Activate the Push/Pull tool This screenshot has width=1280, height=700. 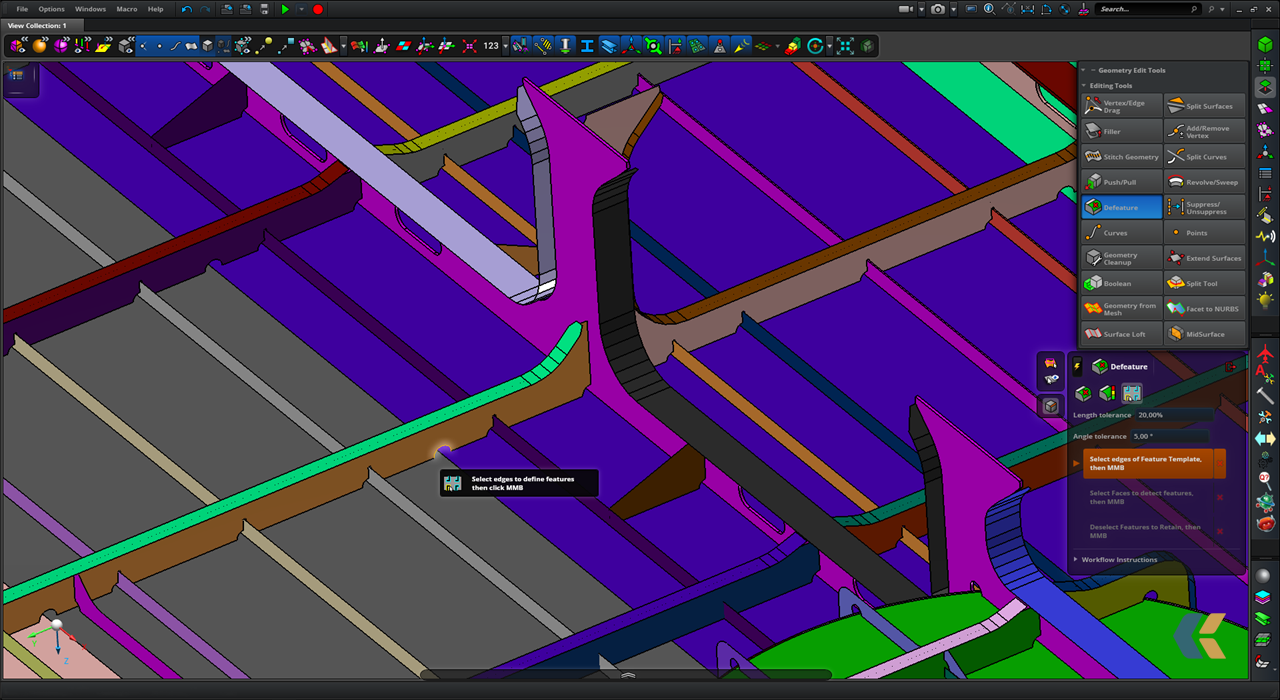click(x=1121, y=181)
